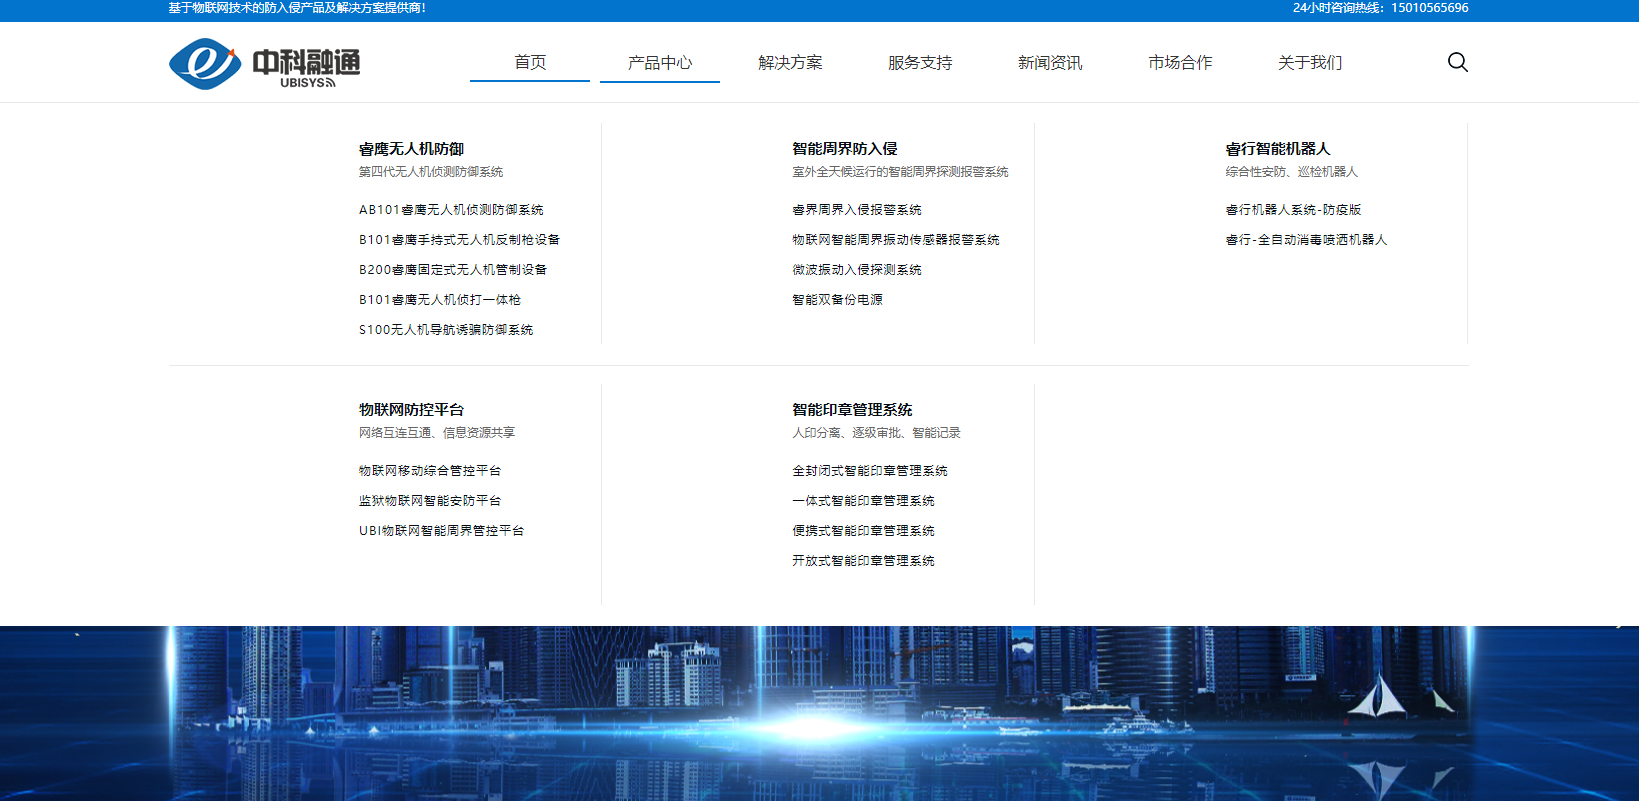Open 便携式智能印章管理系统
The width and height of the screenshot is (1639, 801).
(863, 531)
